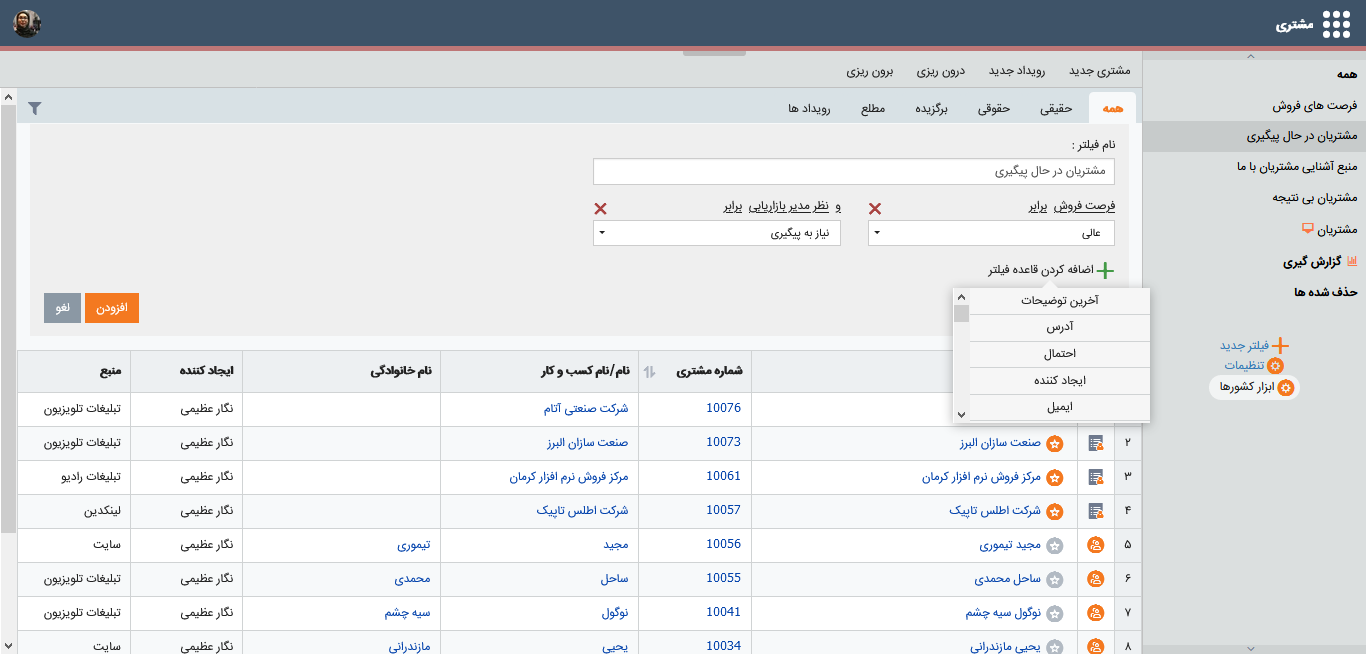Open the عالی dropdown for فرصت فروش
1366x654 pixels.
pyautogui.click(x=990, y=233)
